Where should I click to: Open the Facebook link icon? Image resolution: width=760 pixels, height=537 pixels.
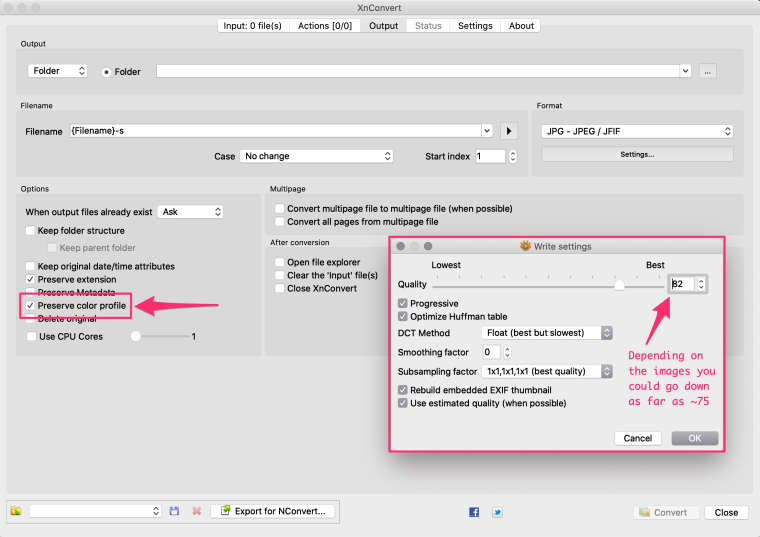[474, 512]
